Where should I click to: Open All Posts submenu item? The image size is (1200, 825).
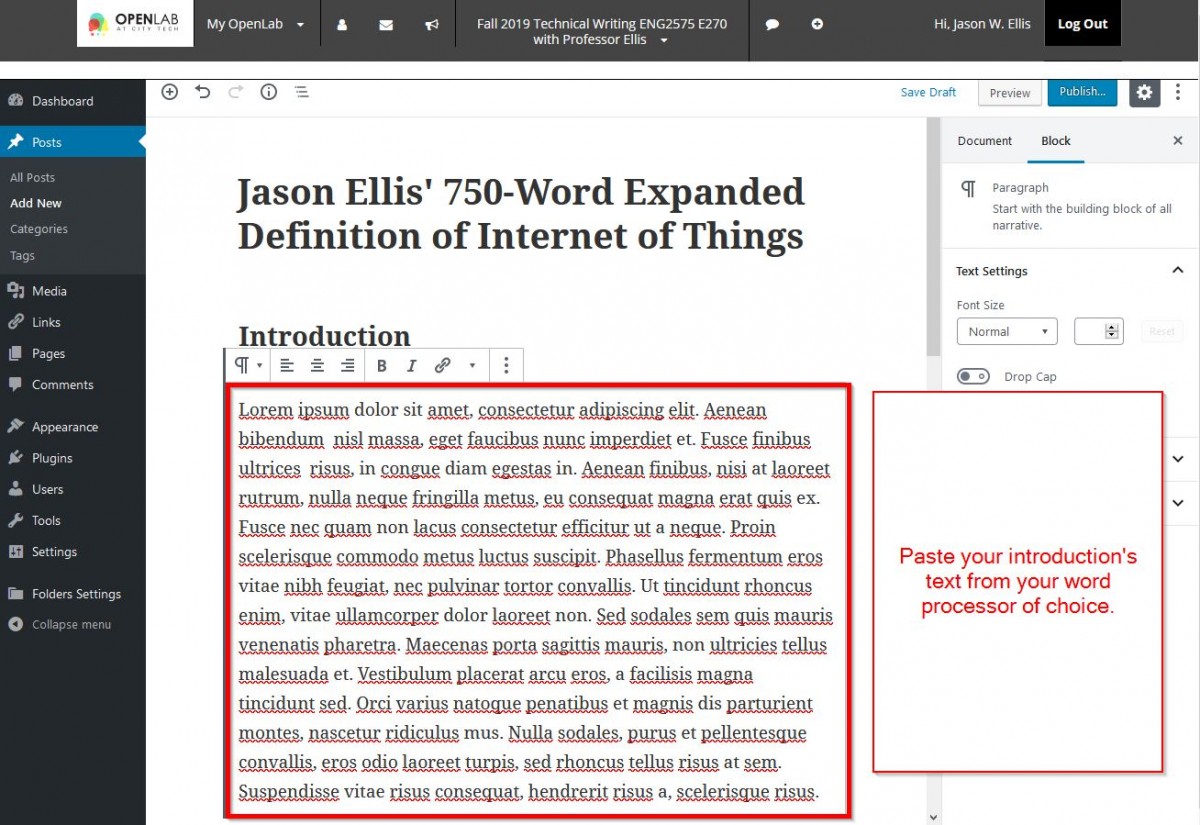(33, 177)
